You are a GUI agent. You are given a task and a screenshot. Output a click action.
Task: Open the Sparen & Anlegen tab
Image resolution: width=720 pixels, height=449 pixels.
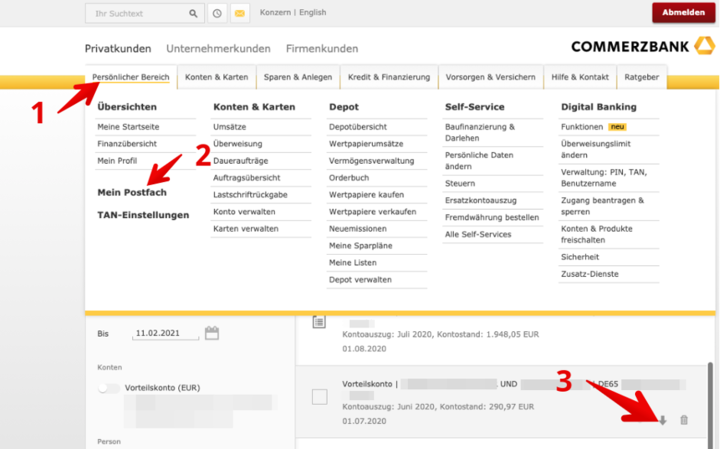pos(298,77)
